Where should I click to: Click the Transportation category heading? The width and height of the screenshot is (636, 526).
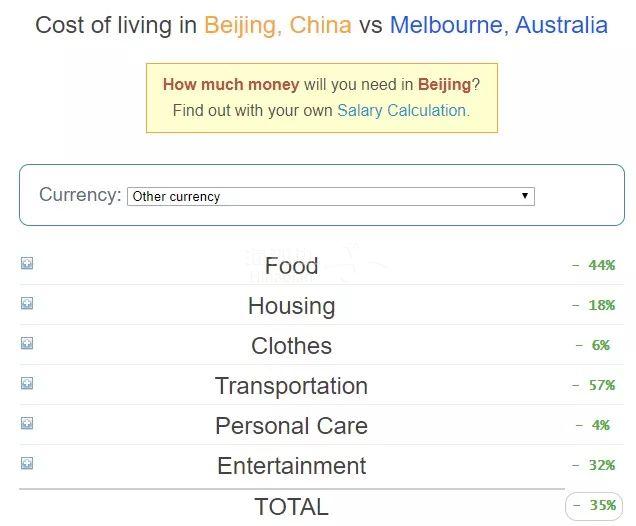(x=291, y=386)
